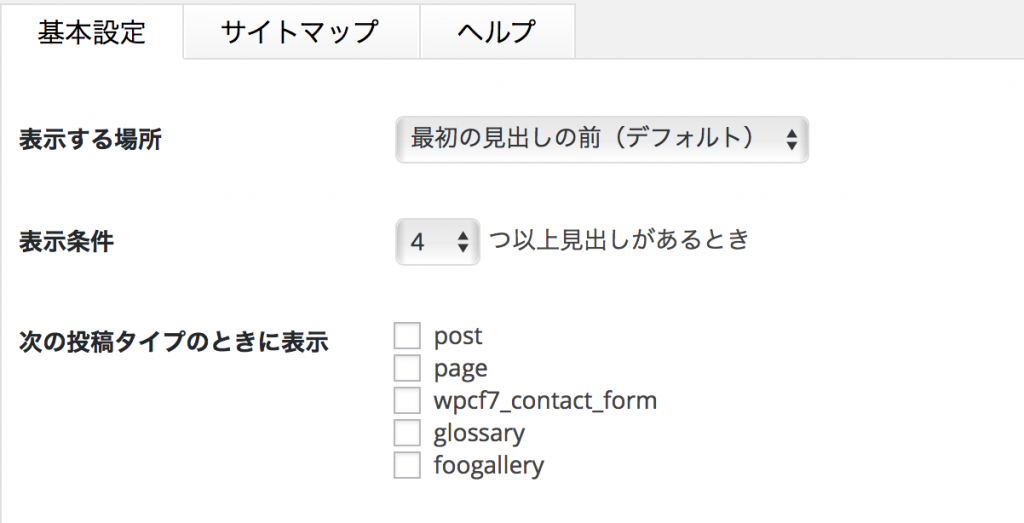Click the 表示条件 setting label
The image size is (1024, 523).
(66, 242)
